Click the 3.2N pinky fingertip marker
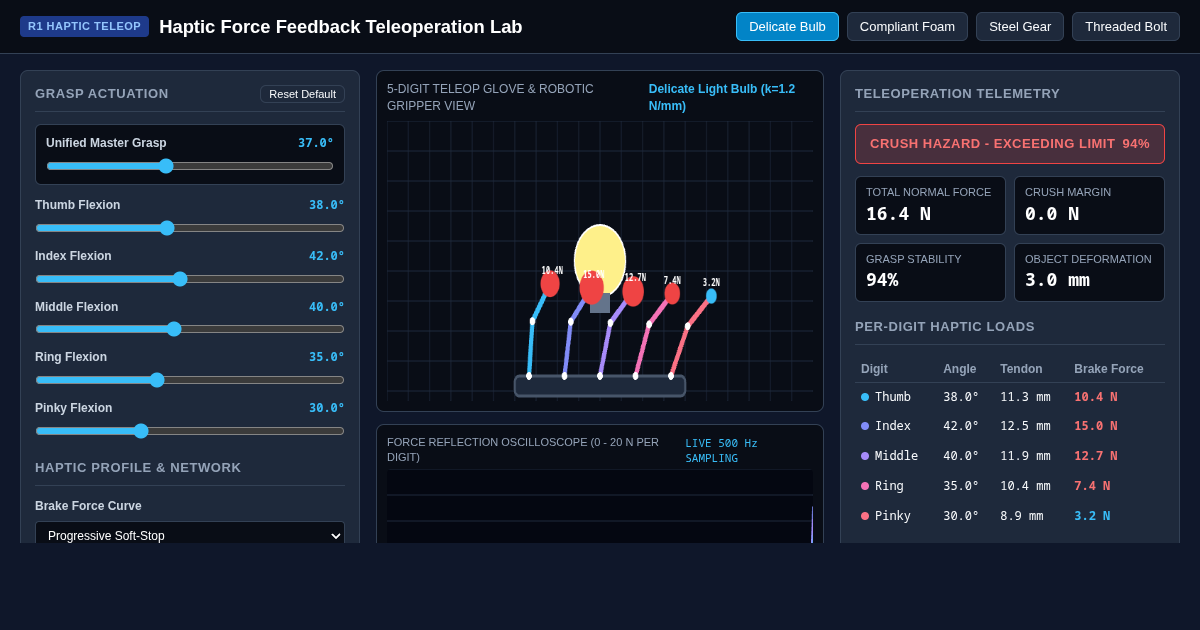 point(711,296)
